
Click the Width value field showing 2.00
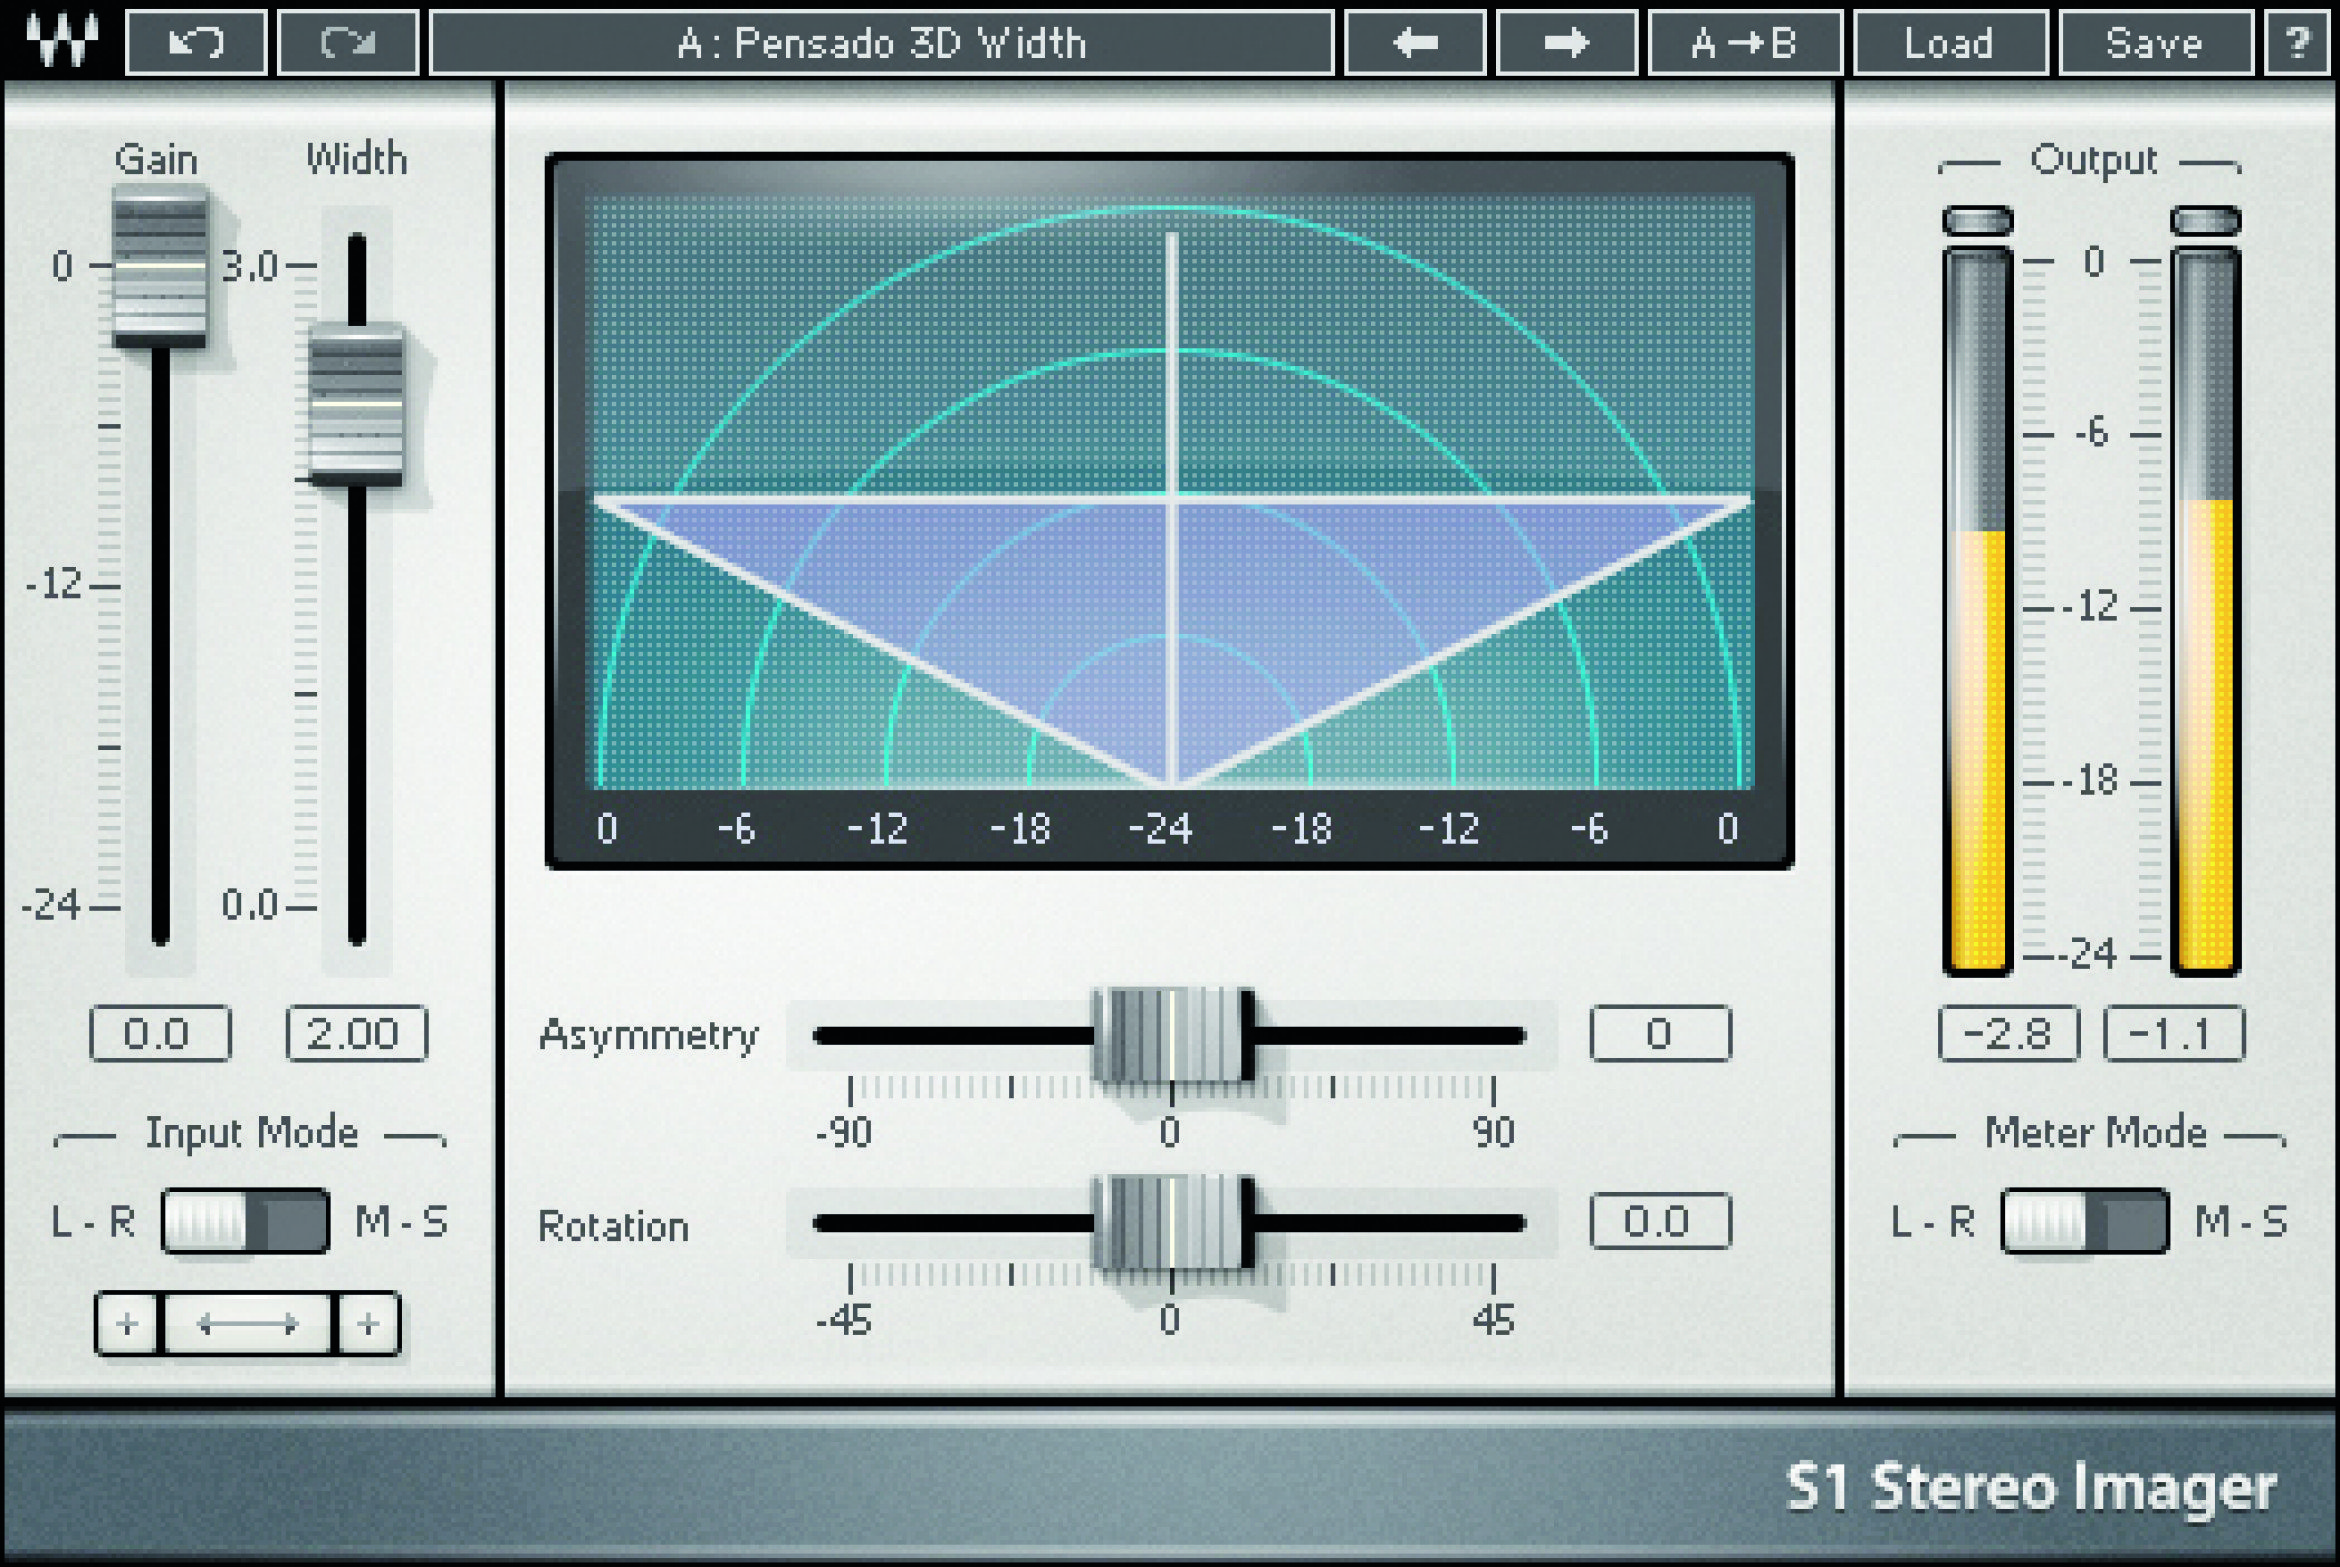[x=356, y=1033]
